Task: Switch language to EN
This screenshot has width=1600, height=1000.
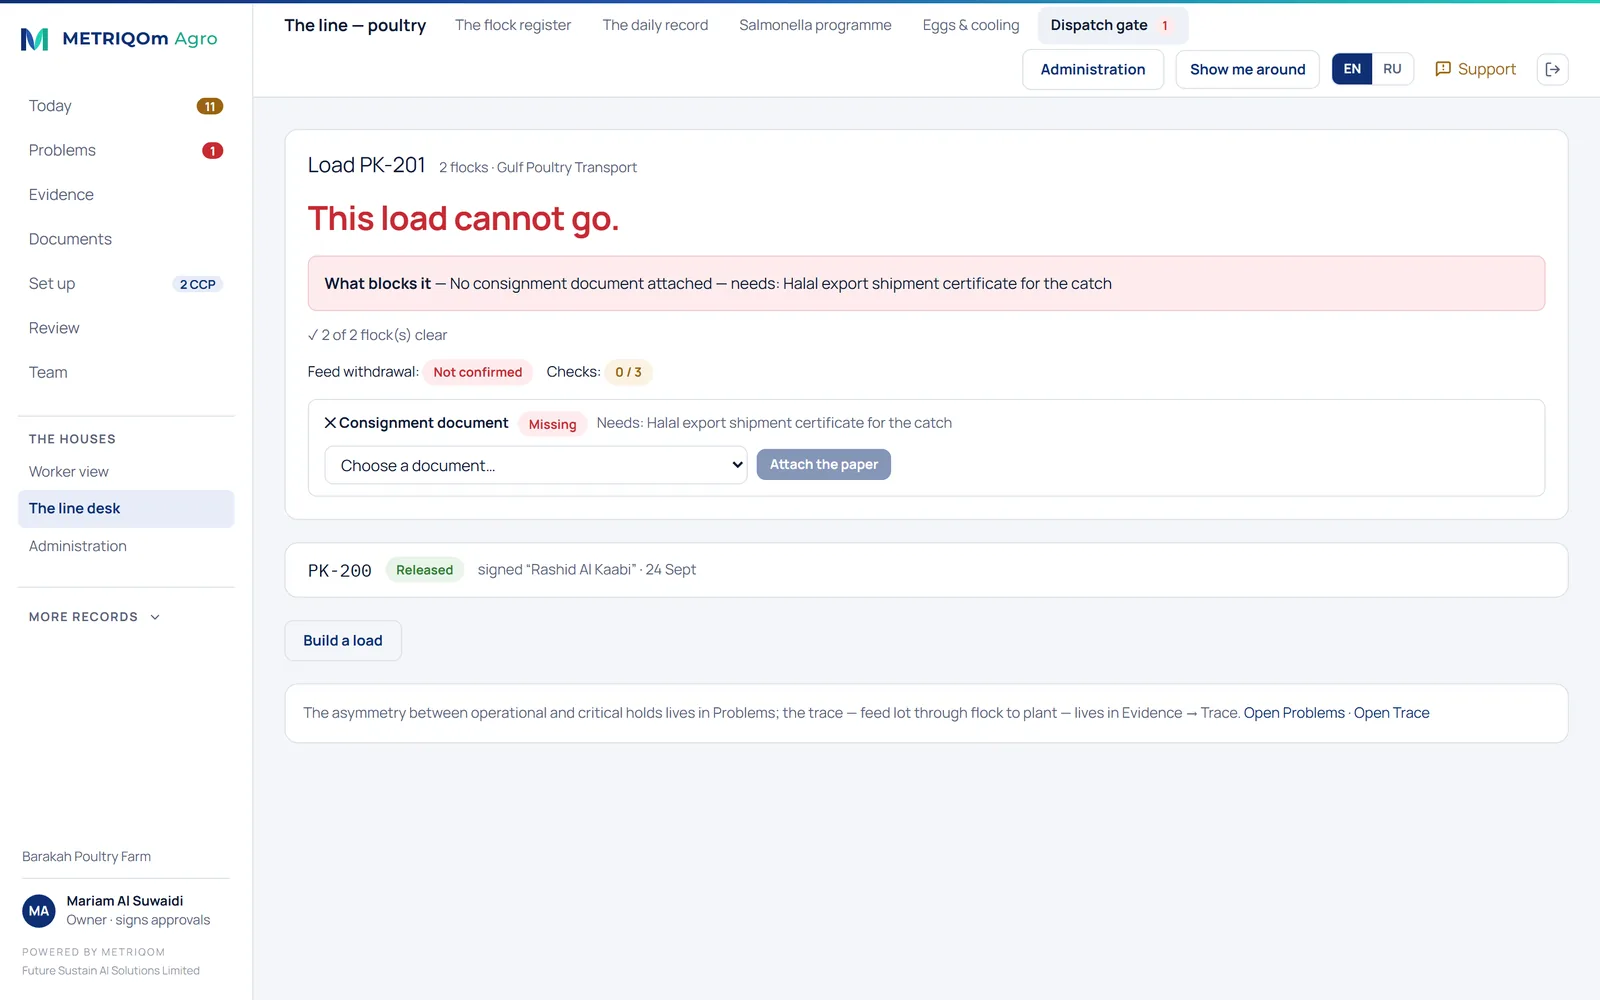Action: click(x=1352, y=69)
